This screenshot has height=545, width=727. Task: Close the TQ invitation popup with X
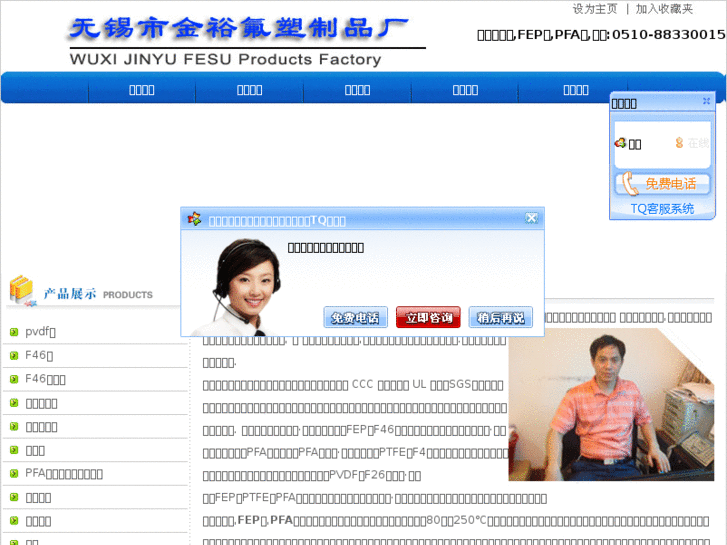[531, 218]
